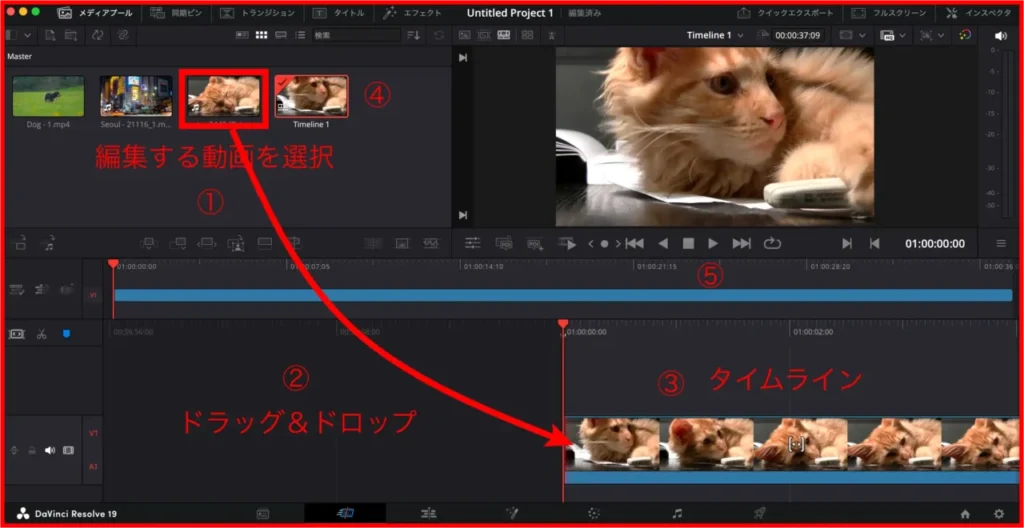
Task: Click the 01:00:00:00 viewer timecode
Action: point(935,244)
